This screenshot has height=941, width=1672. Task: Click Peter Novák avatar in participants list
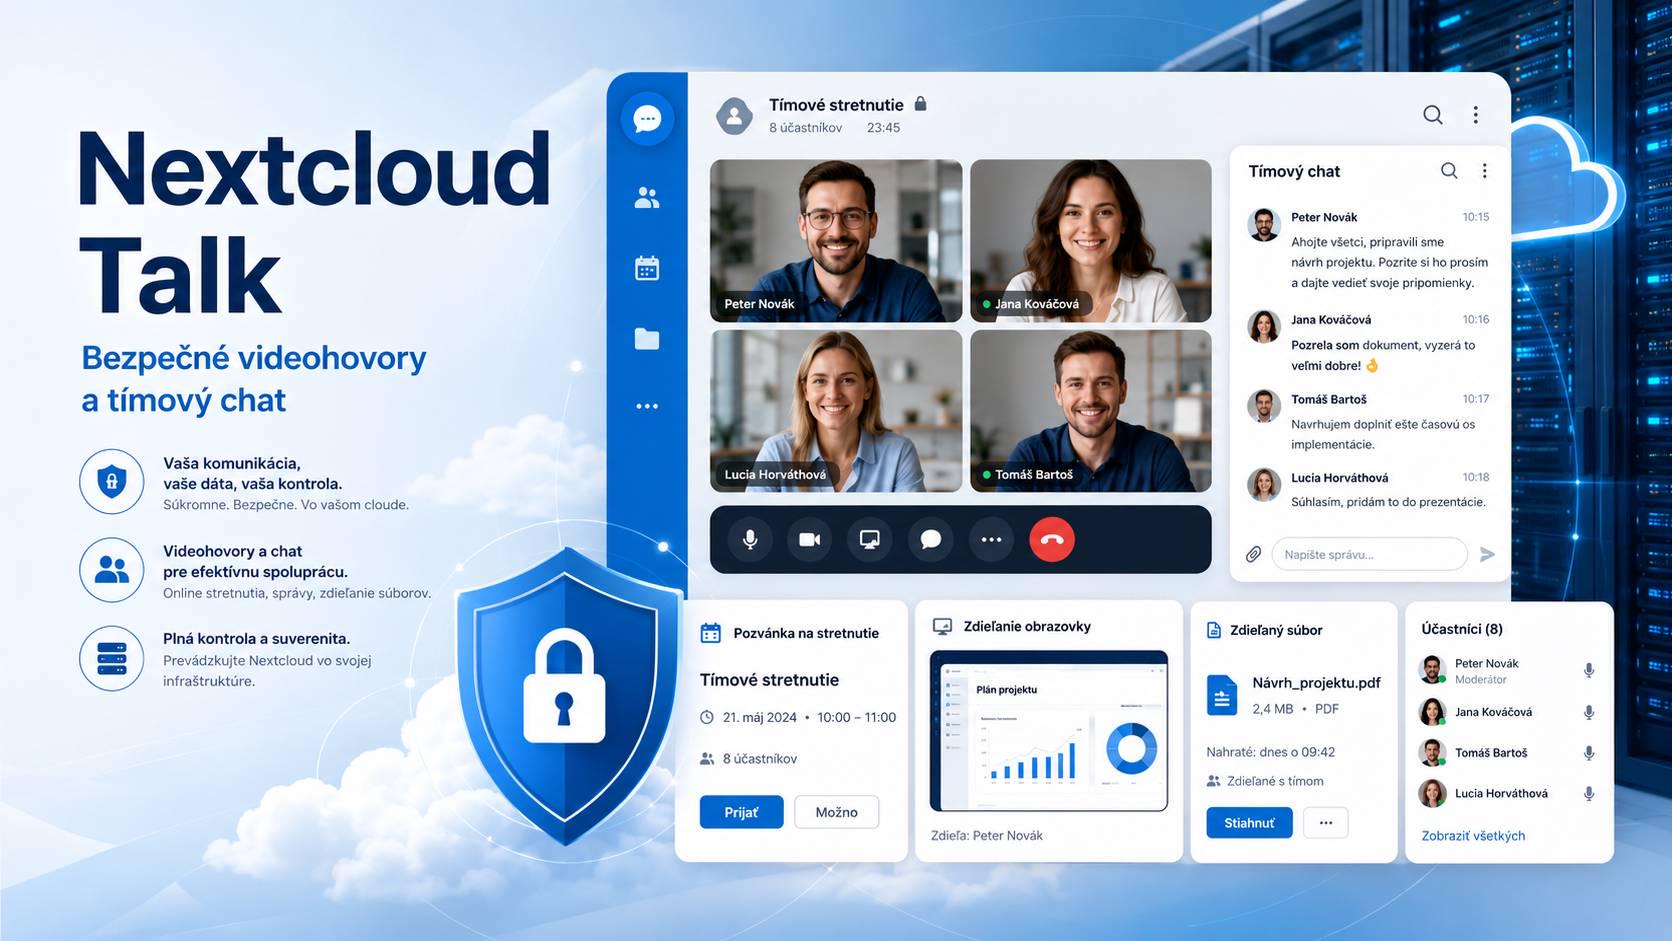pyautogui.click(x=1433, y=670)
